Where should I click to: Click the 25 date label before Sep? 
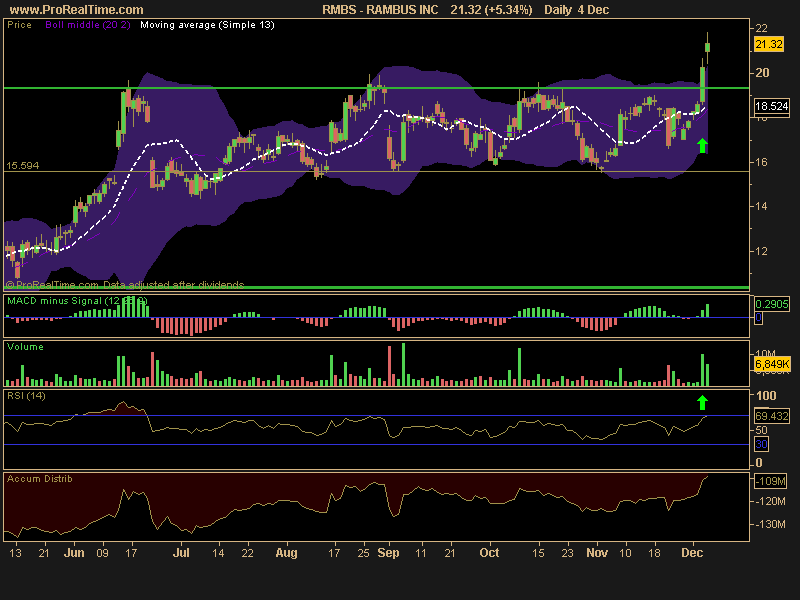(363, 553)
